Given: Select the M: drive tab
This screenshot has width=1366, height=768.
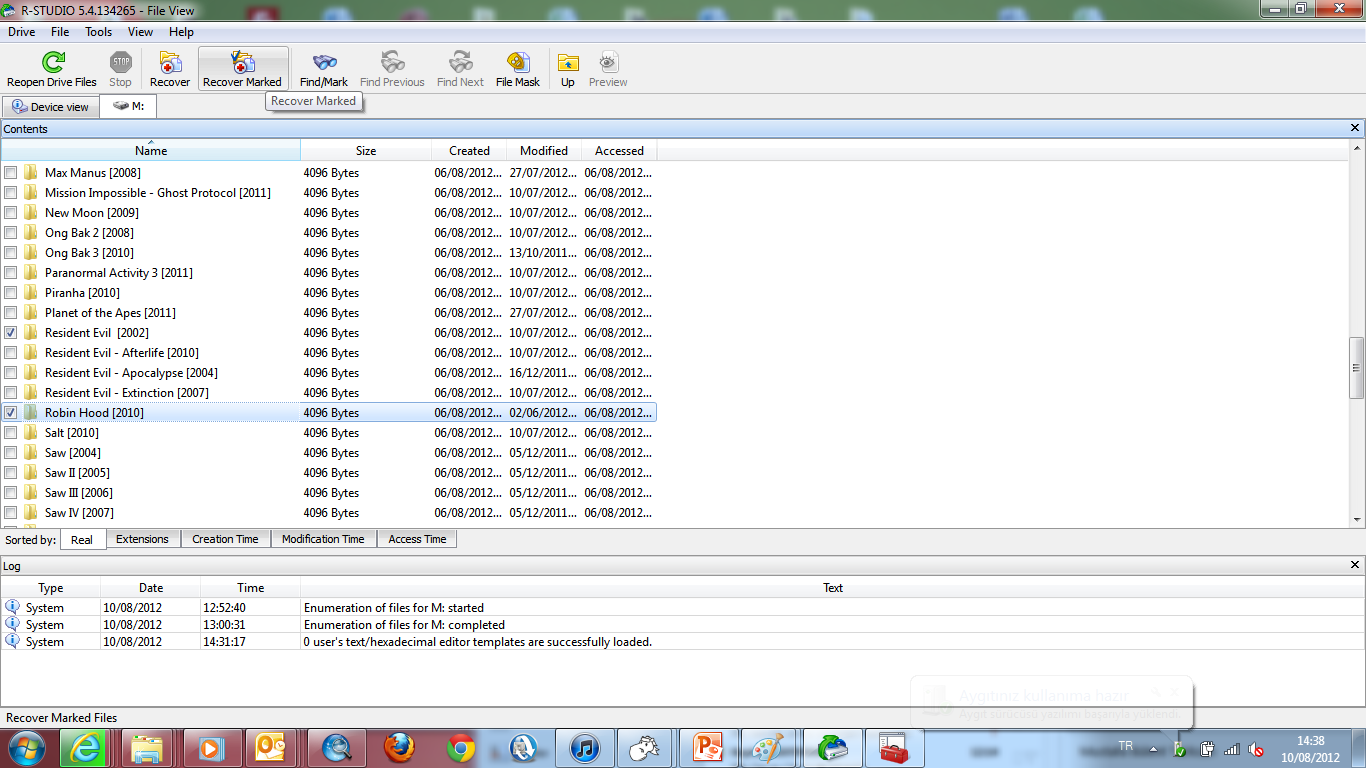Looking at the screenshot, I should click(x=128, y=106).
